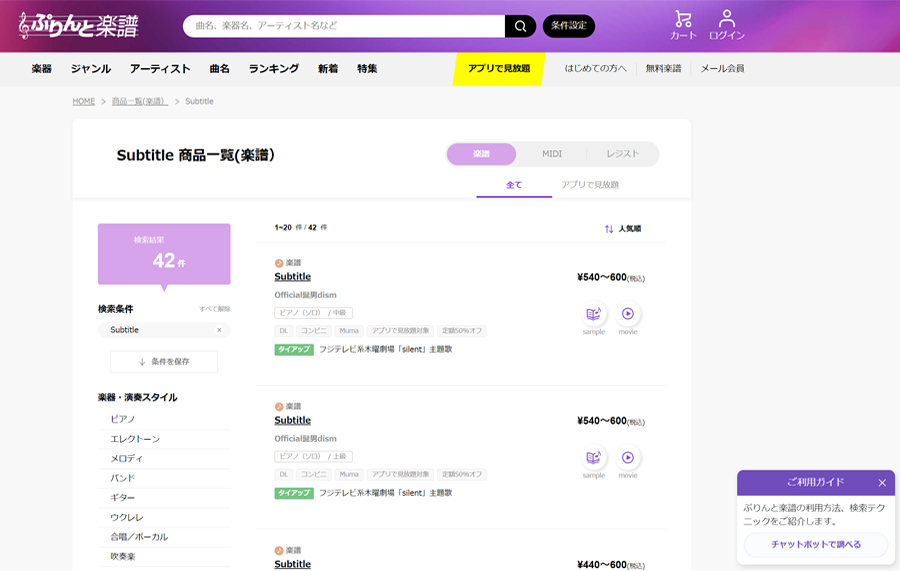This screenshot has height=571, width=900.
Task: Remove the Subtitle search condition tag
Action: [x=219, y=330]
